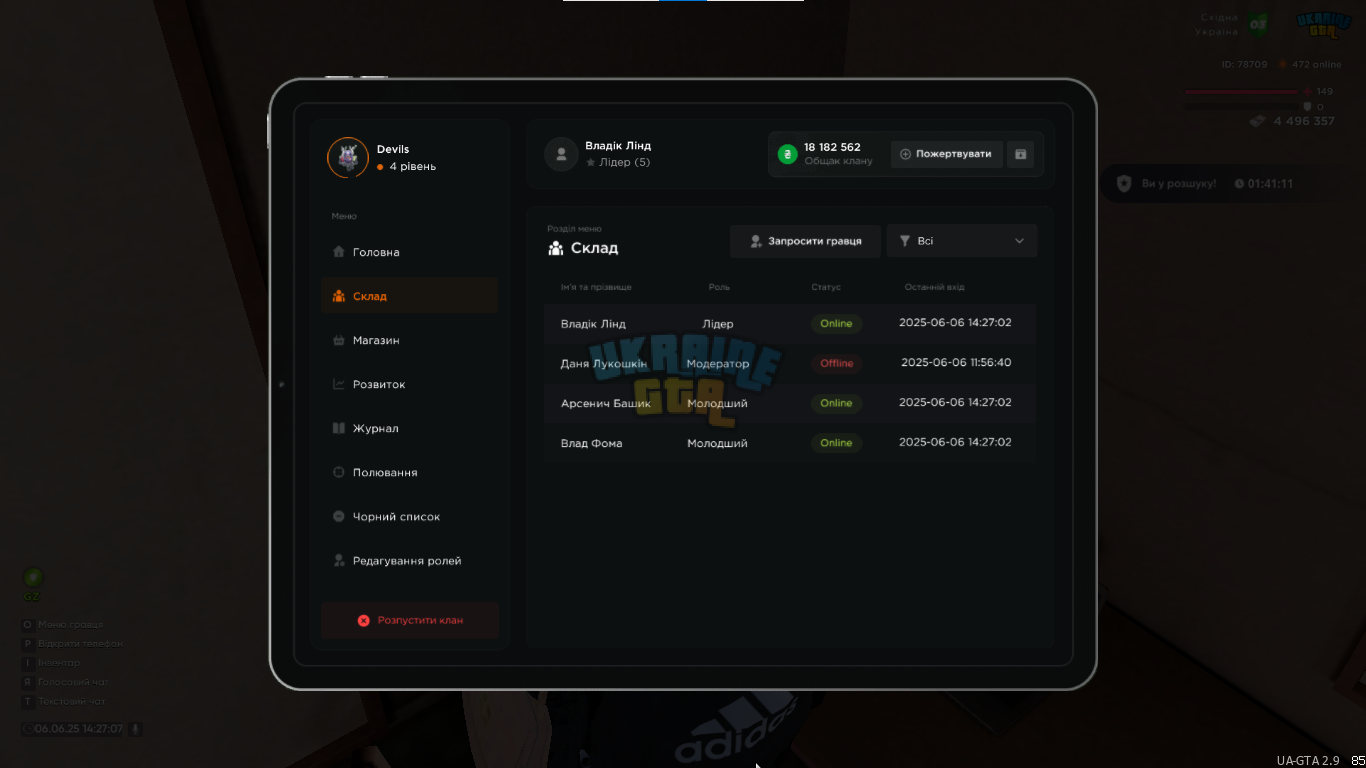Click the wanted shield icon in HUD
This screenshot has width=1366, height=768.
pyautogui.click(x=1124, y=184)
